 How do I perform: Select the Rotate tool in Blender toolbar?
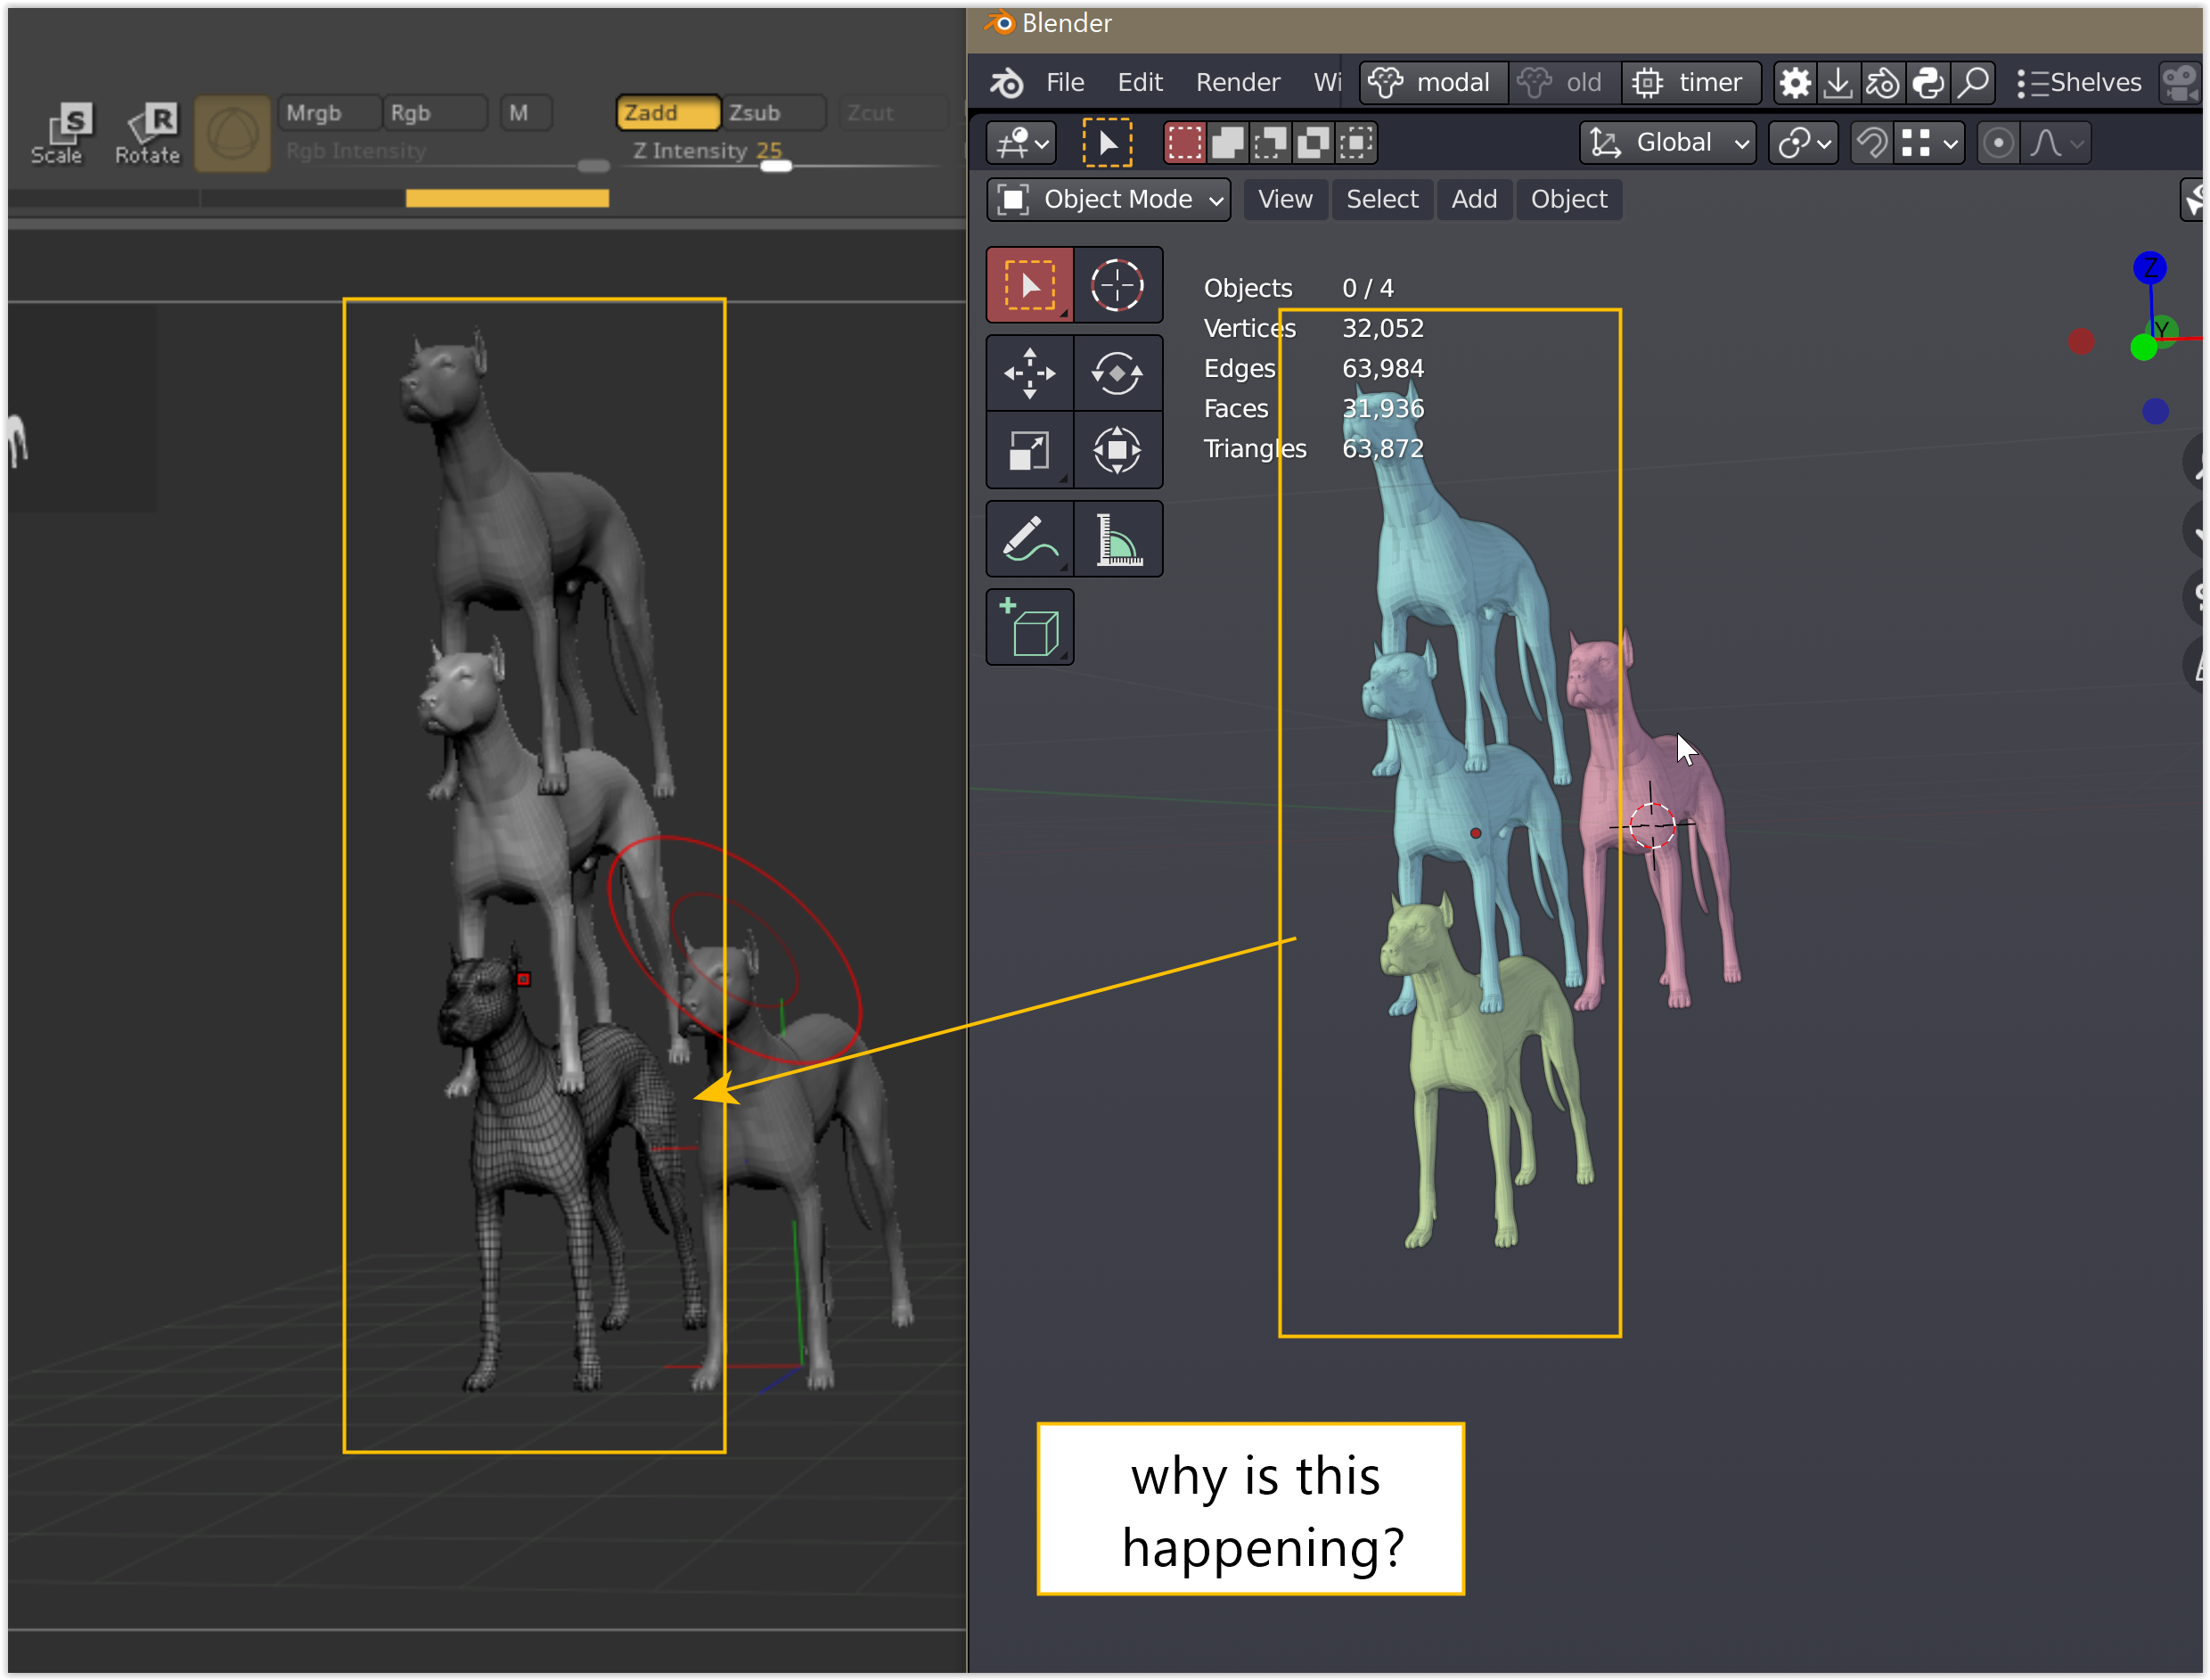(x=1119, y=372)
